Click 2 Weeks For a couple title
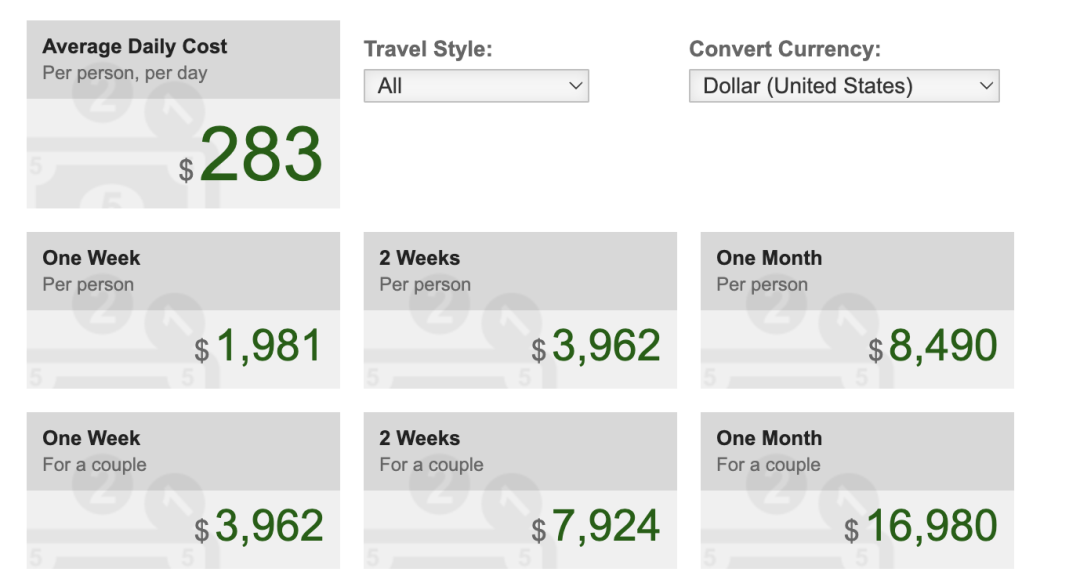 (x=419, y=438)
